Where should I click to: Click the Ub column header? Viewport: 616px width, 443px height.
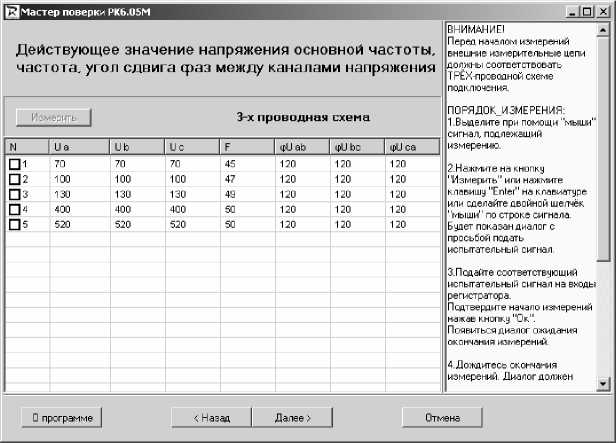[137, 147]
